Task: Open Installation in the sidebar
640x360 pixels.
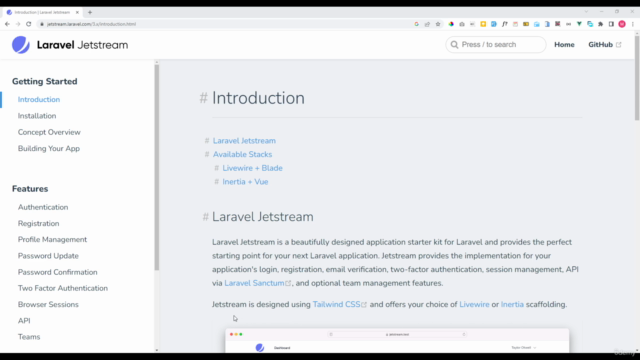Action: click(x=37, y=116)
